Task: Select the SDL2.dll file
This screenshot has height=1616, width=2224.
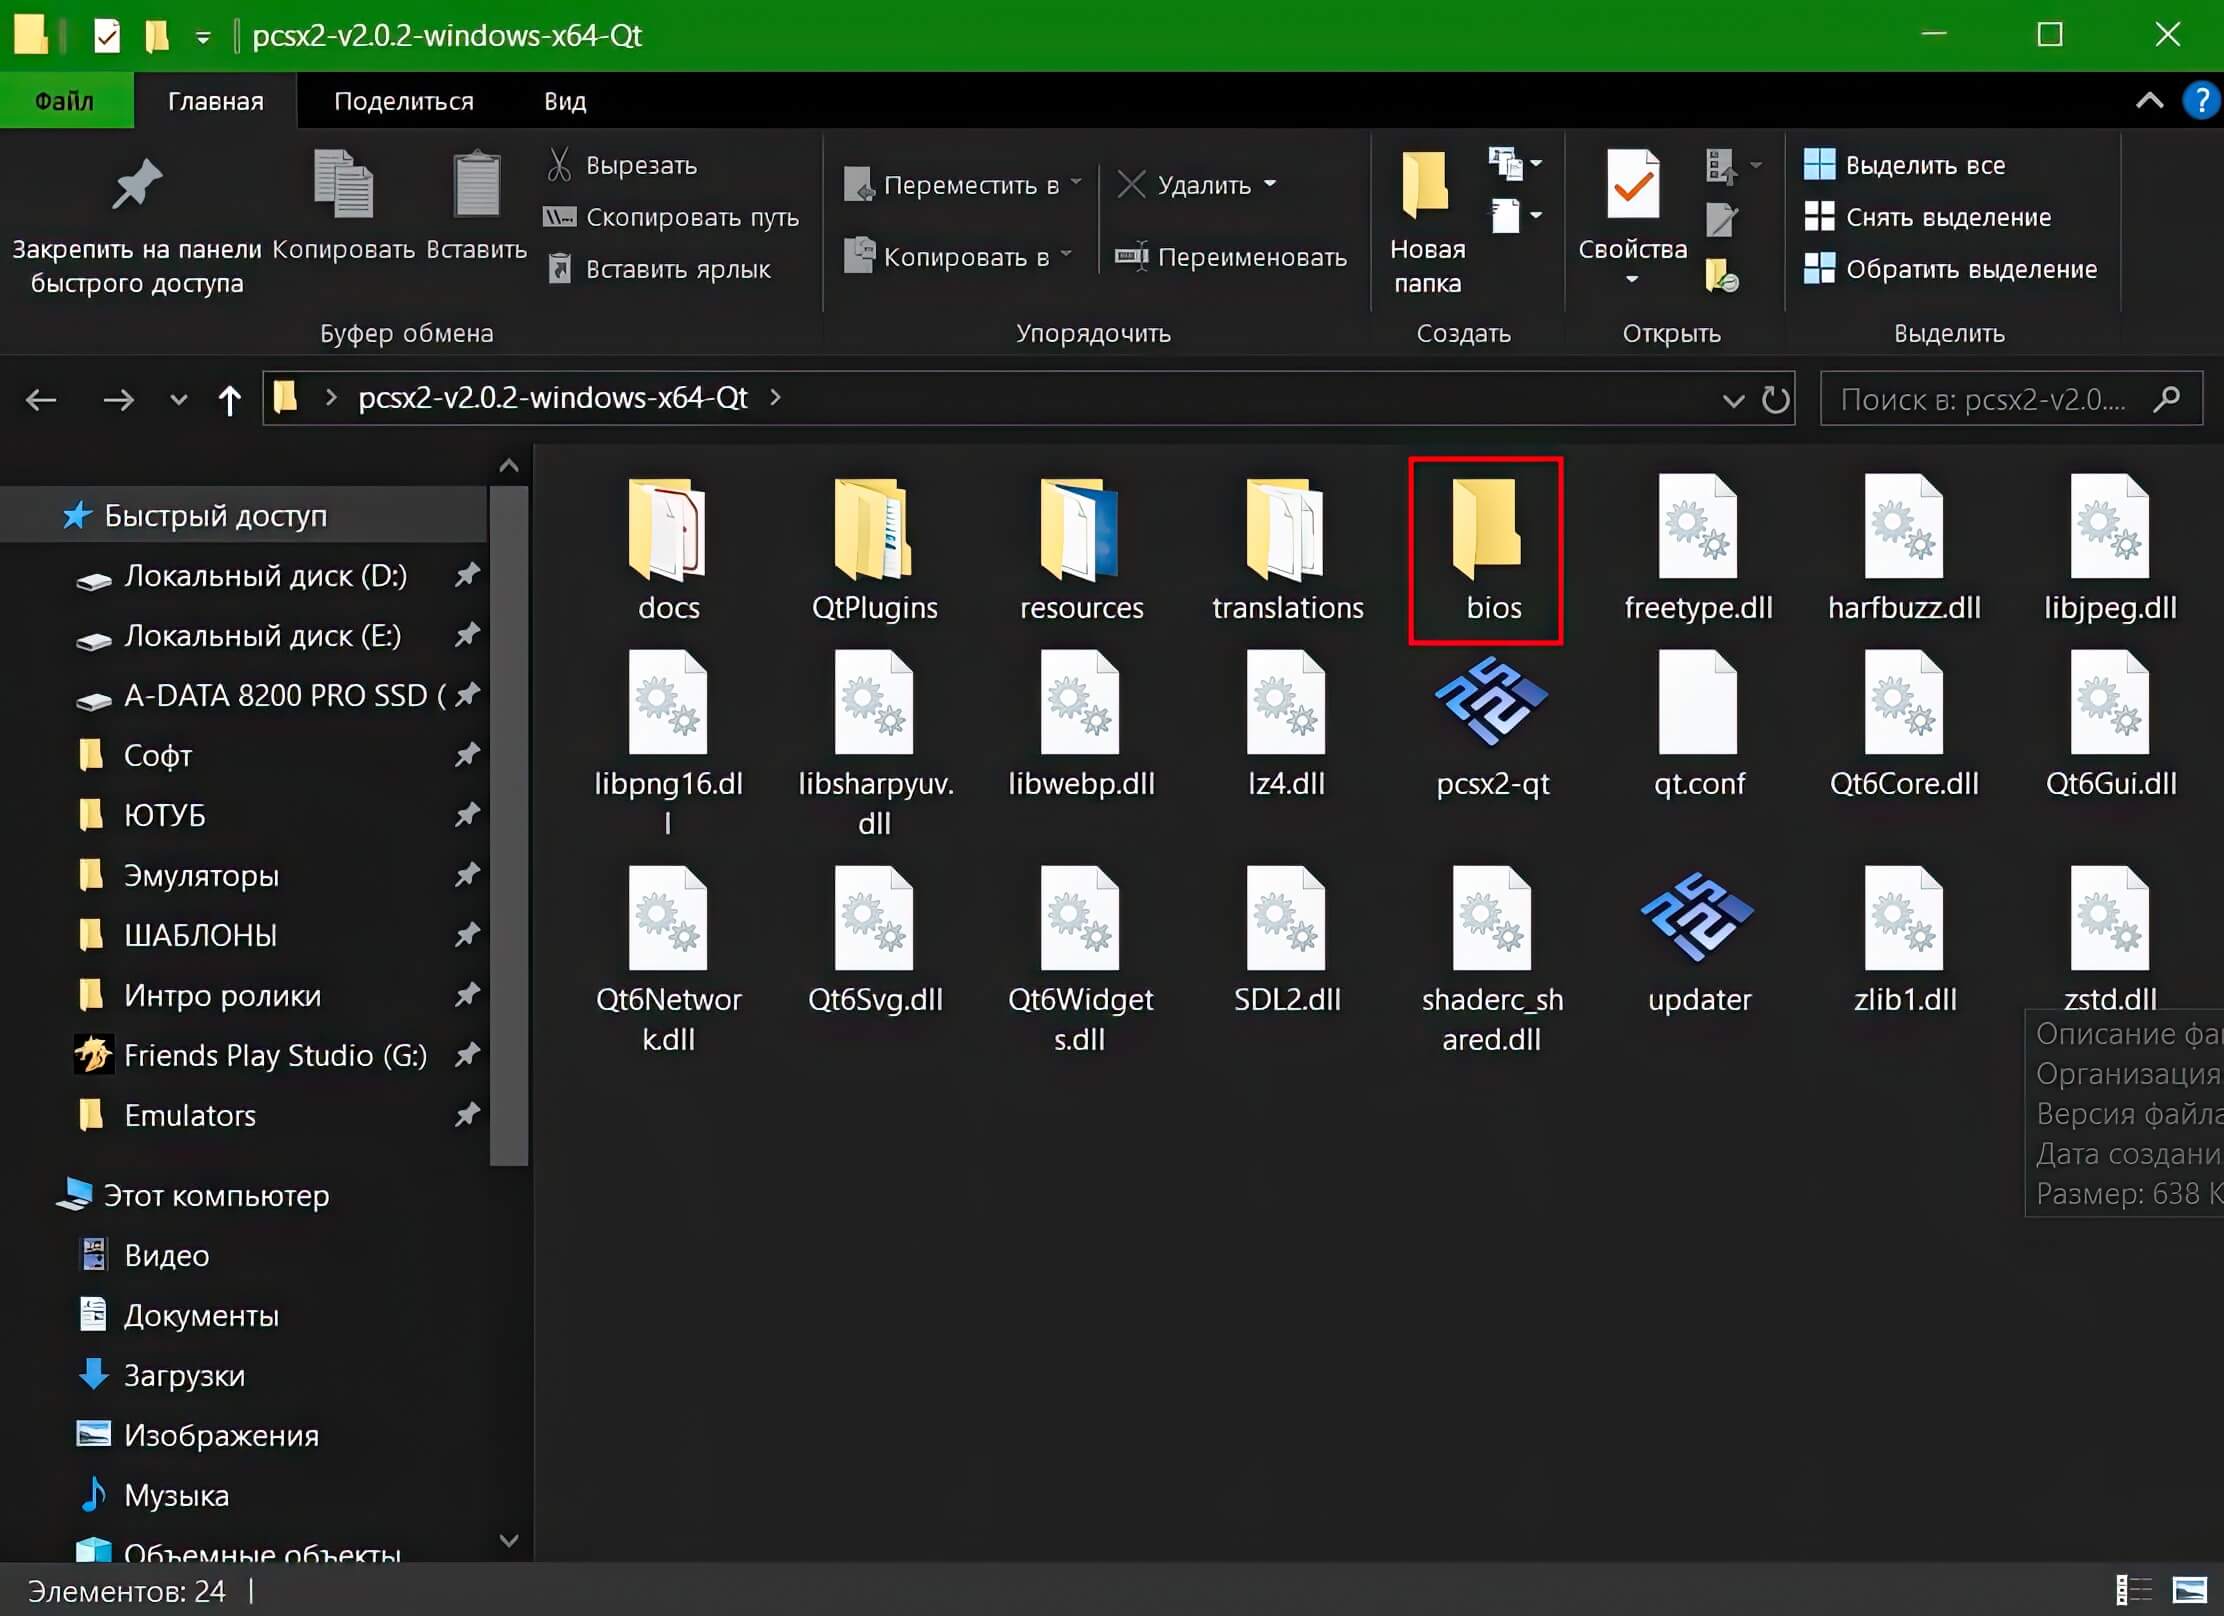Action: tap(1290, 937)
